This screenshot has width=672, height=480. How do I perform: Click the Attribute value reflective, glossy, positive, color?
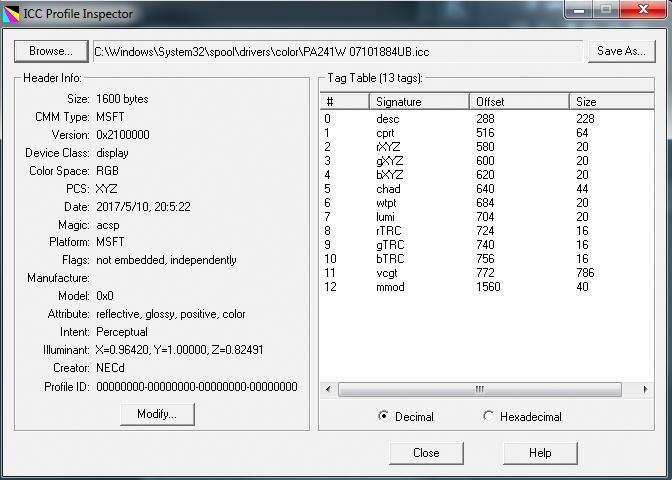coord(171,314)
